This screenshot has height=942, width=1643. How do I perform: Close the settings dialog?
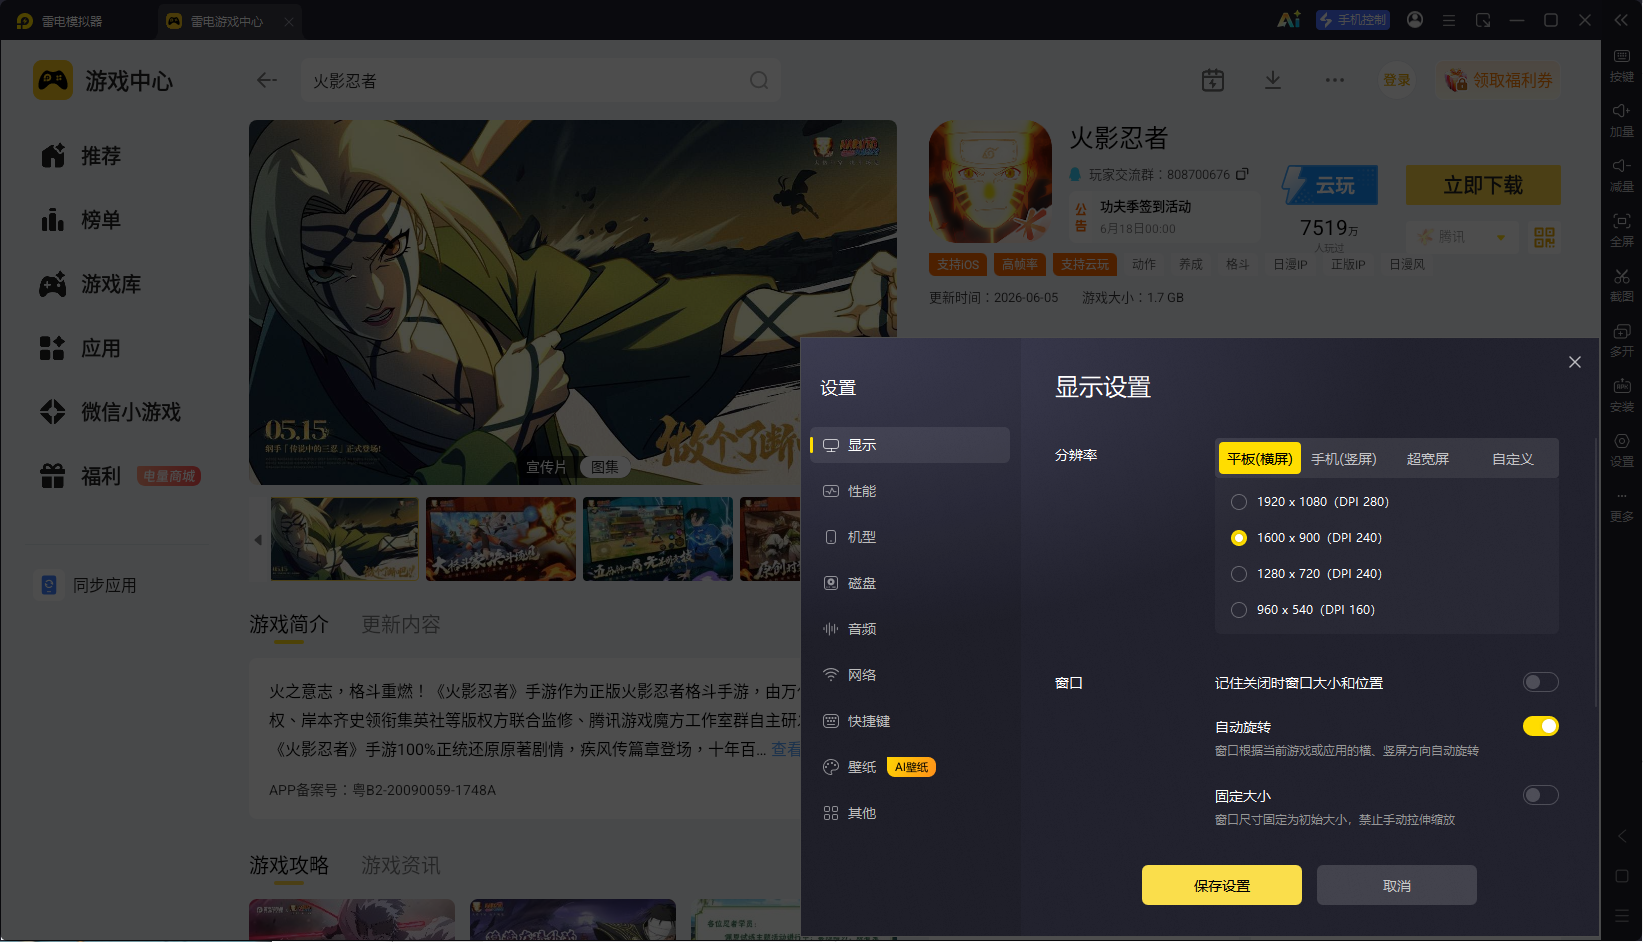[1575, 362]
